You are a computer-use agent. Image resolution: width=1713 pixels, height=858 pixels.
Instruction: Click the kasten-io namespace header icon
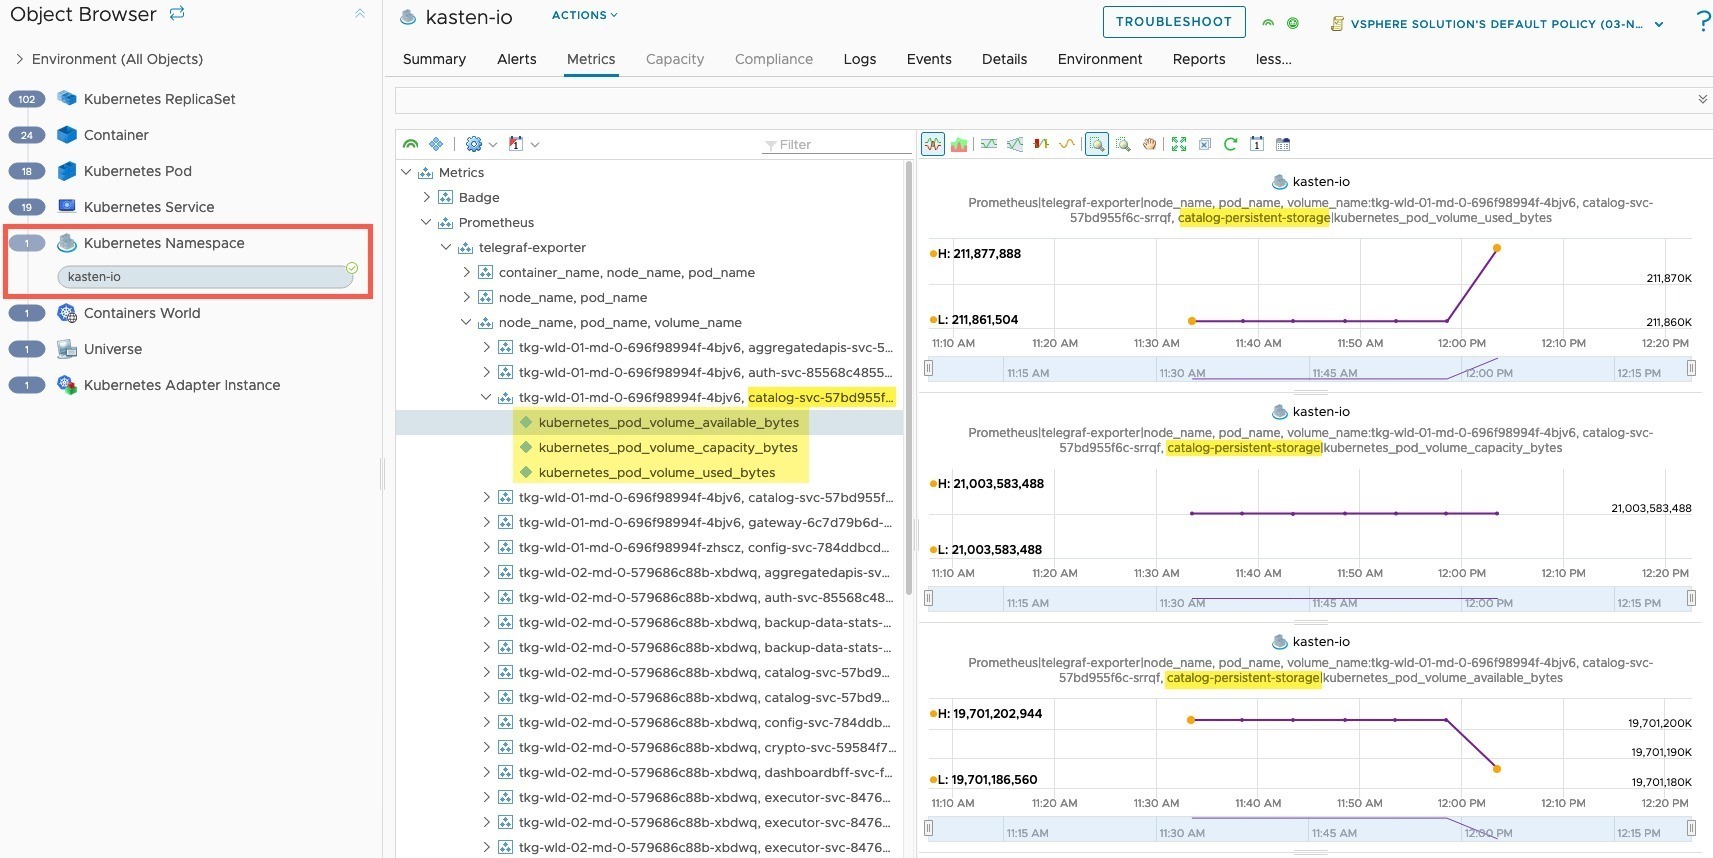tap(408, 17)
